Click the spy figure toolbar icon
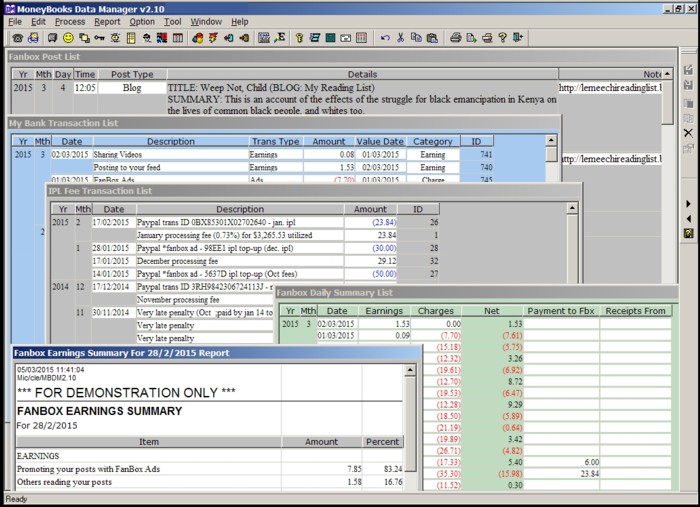This screenshot has height=507, width=700. (146, 38)
